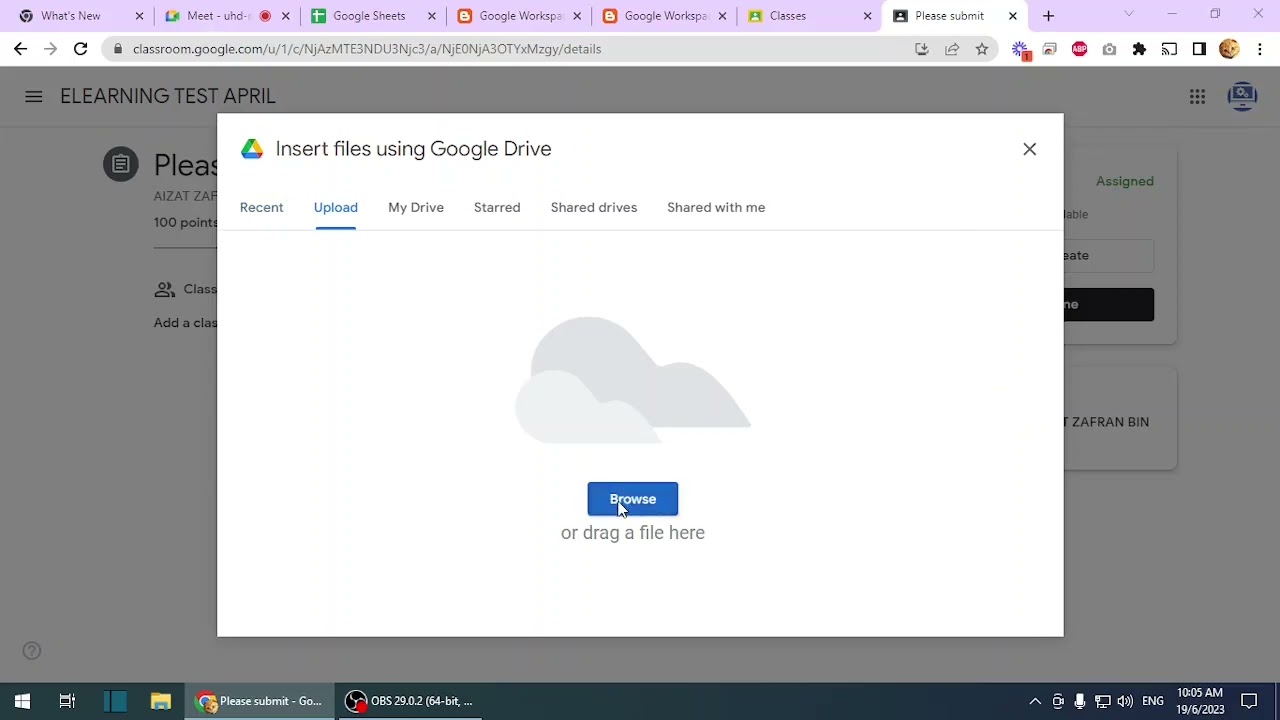This screenshot has height=720, width=1280.
Task: Switch to the OBS 29.0.2 taskbar window
Action: point(410,701)
